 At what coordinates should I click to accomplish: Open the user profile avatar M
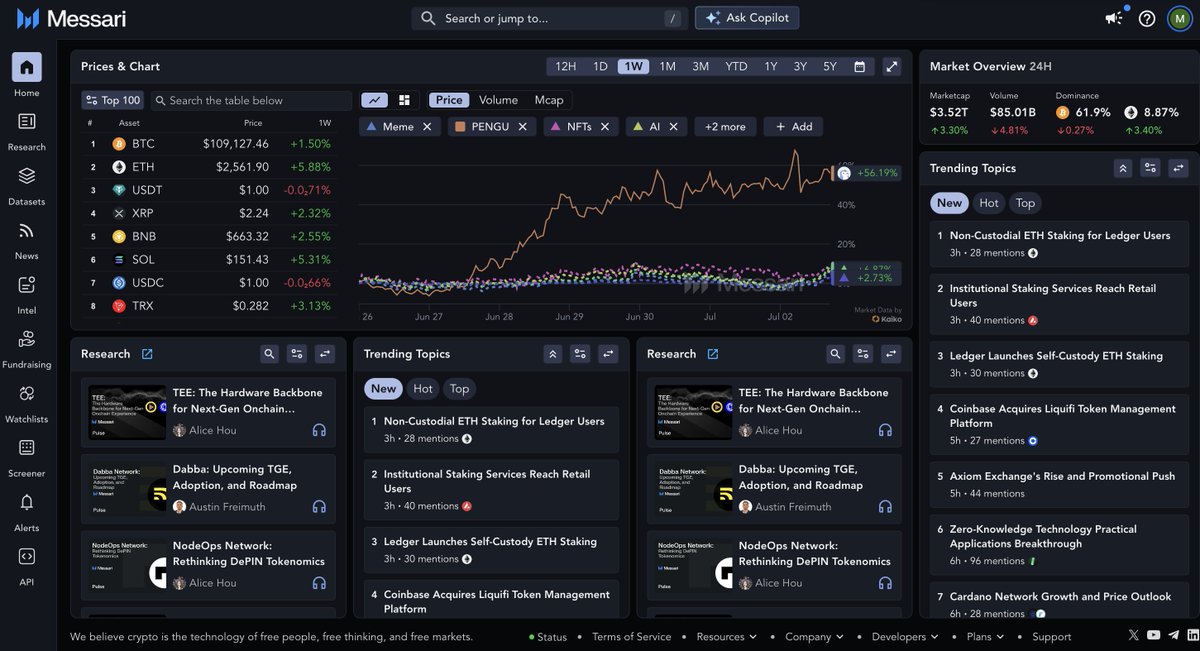(1179, 18)
